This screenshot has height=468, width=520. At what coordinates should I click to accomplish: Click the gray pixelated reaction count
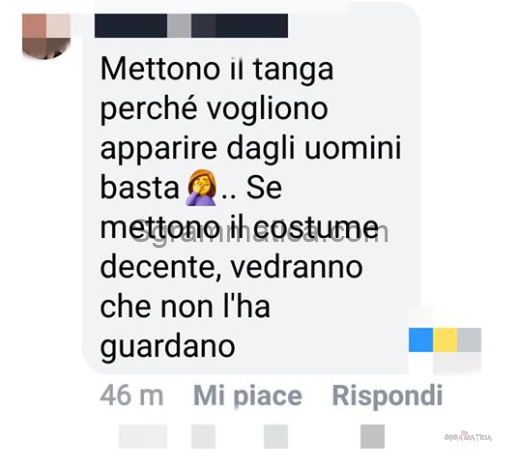pos(469,340)
